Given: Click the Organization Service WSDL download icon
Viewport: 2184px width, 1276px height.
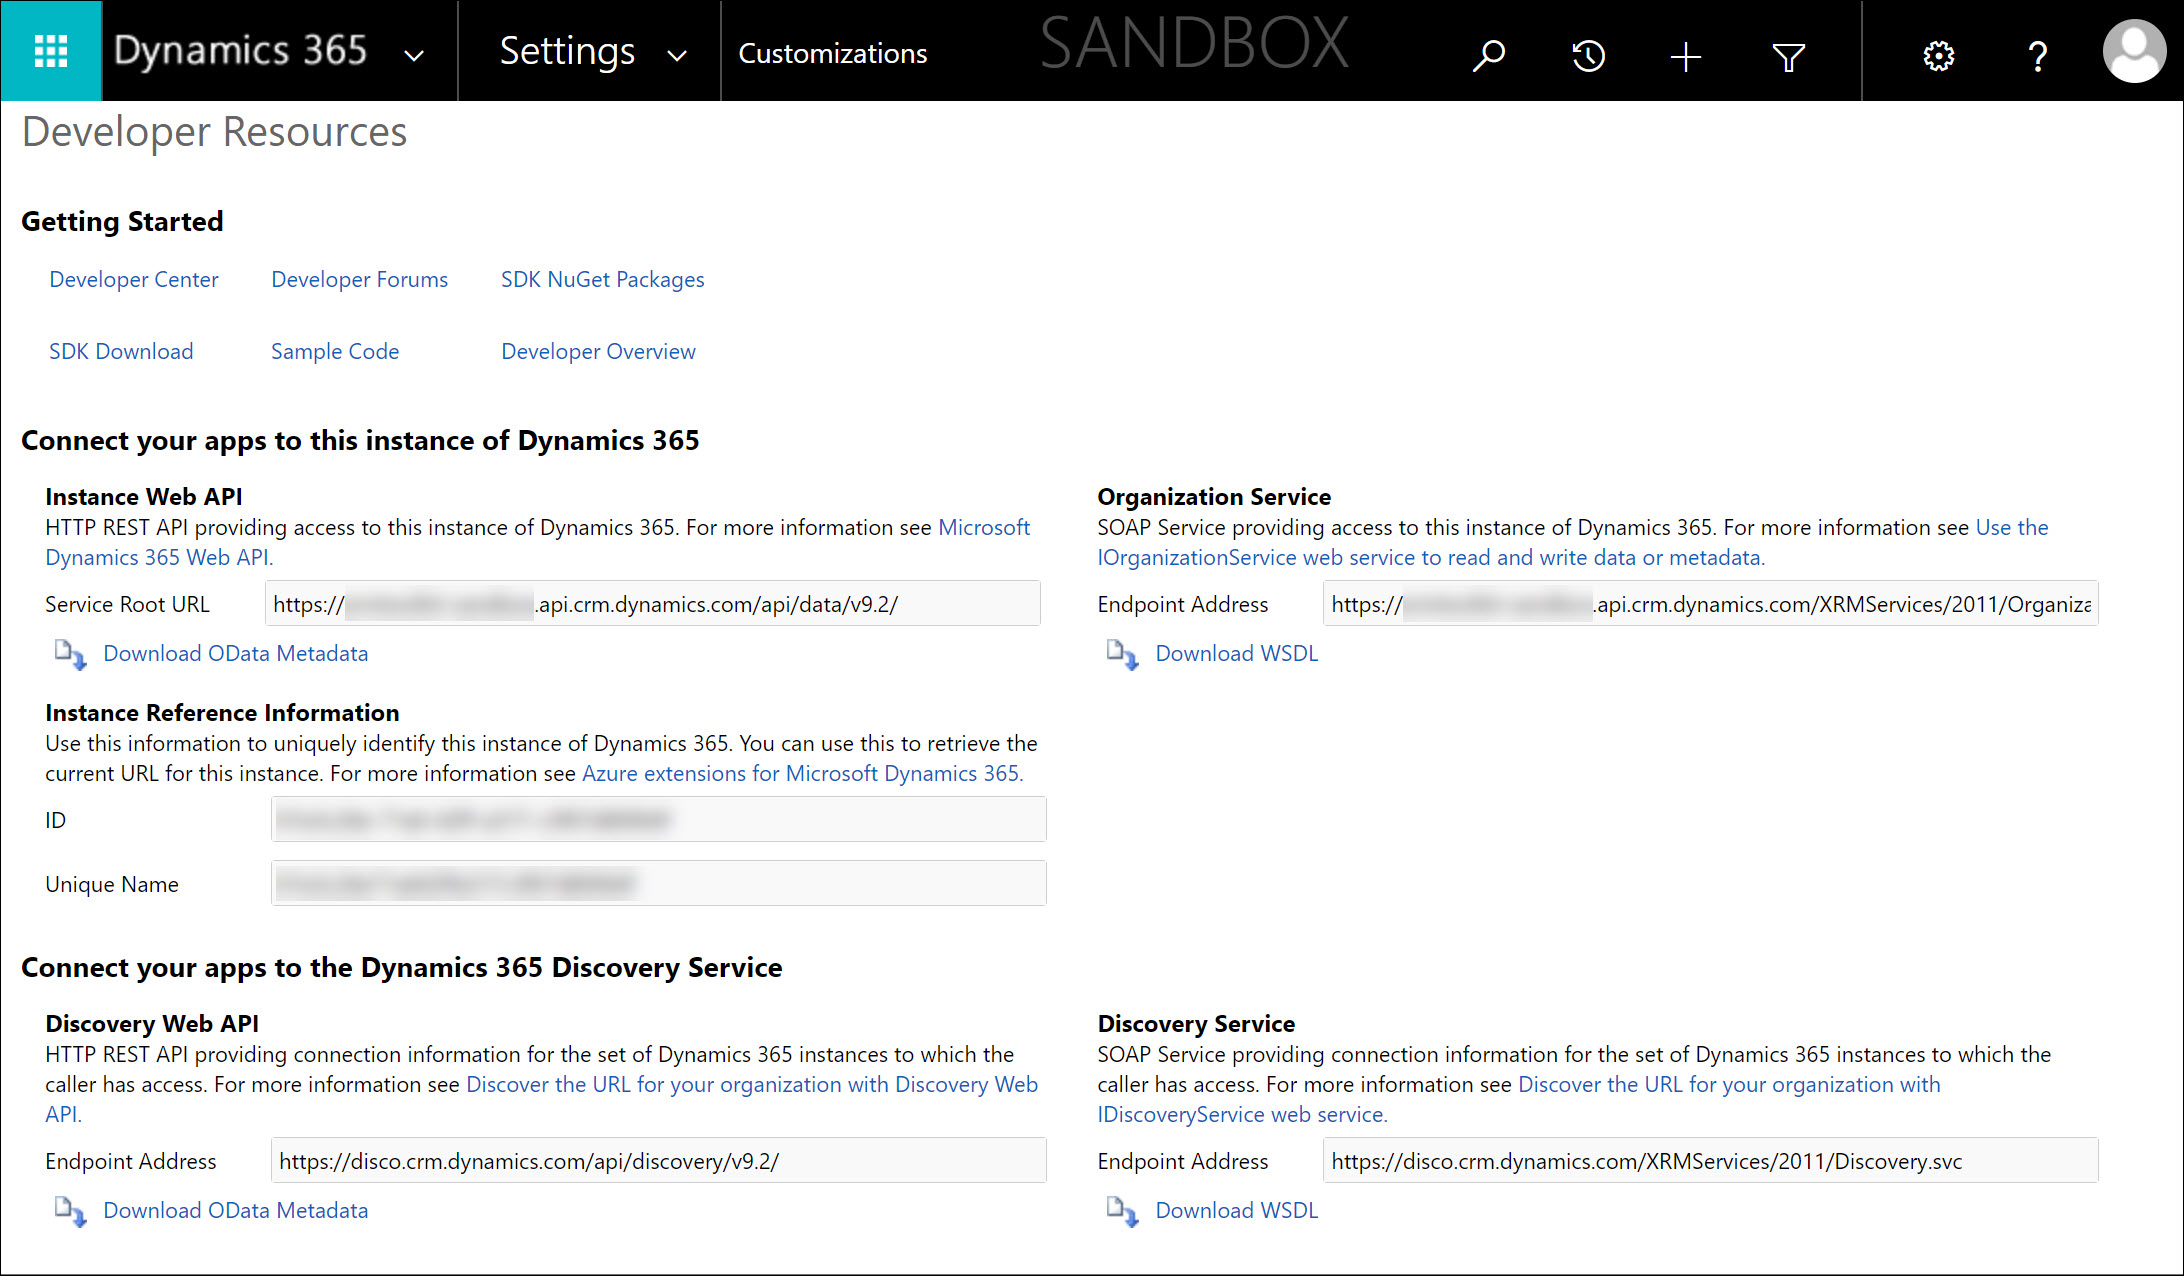Looking at the screenshot, I should [1122, 654].
